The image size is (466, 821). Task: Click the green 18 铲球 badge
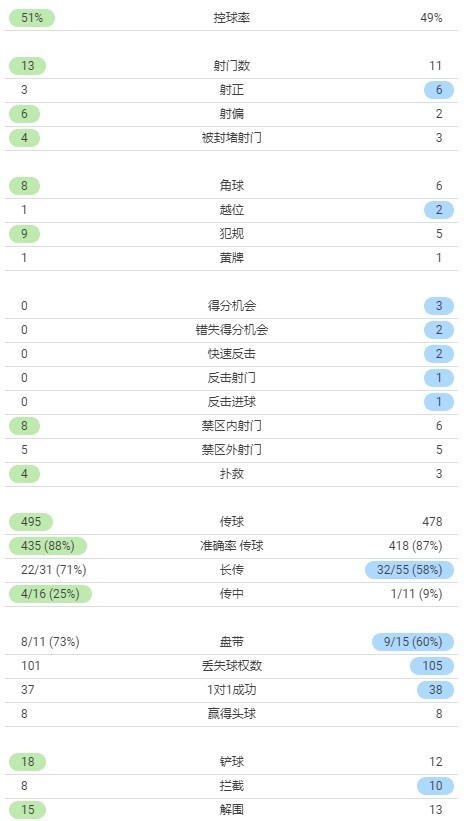[x=28, y=762]
